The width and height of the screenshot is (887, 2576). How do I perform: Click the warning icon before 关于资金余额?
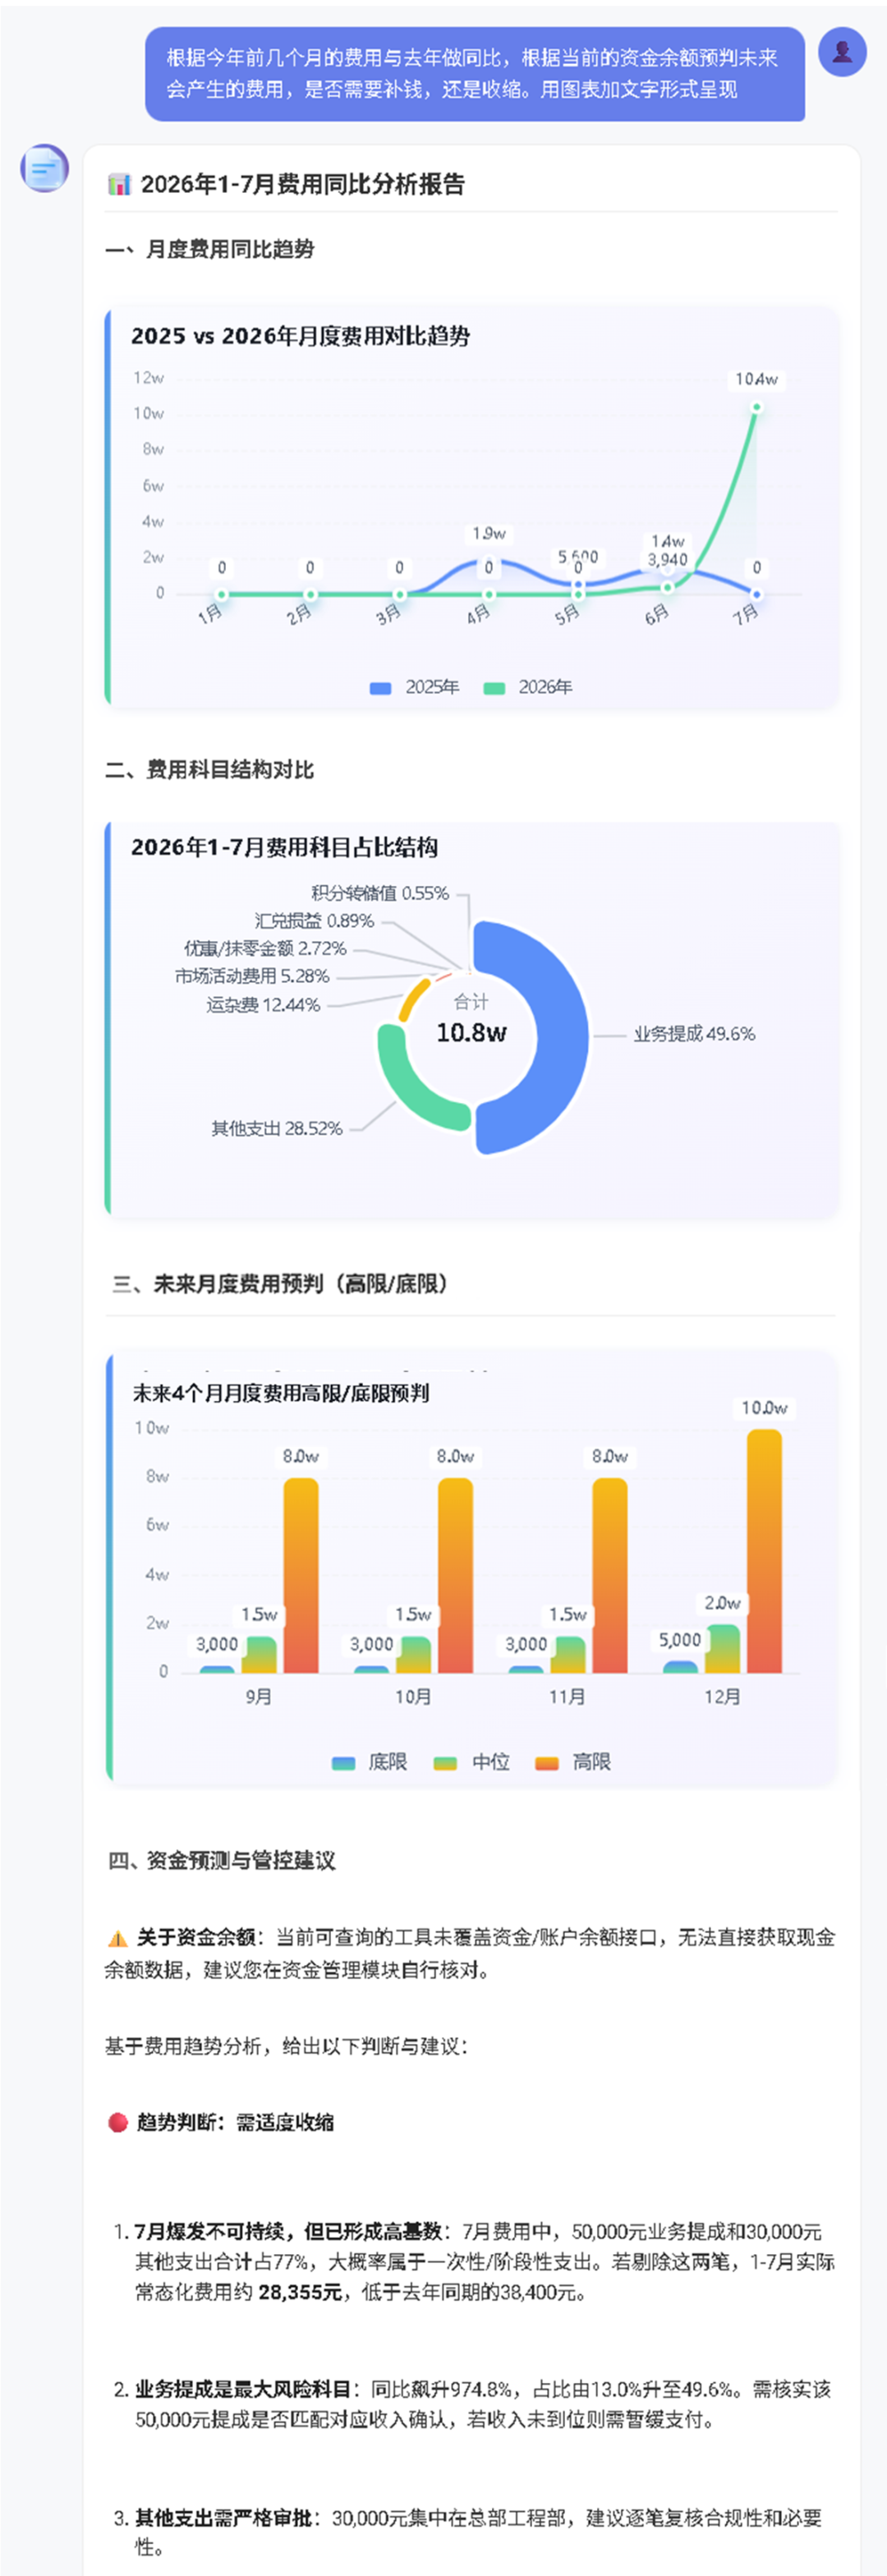pos(117,1938)
